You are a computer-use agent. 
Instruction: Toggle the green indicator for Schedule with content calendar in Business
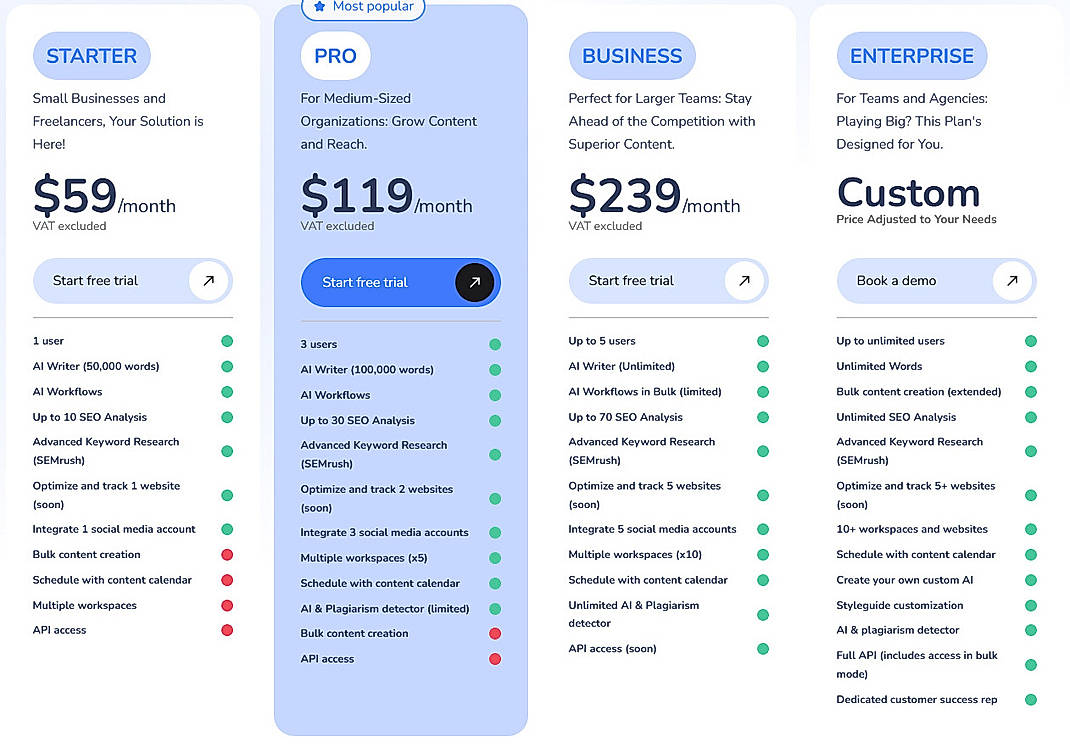click(x=763, y=580)
